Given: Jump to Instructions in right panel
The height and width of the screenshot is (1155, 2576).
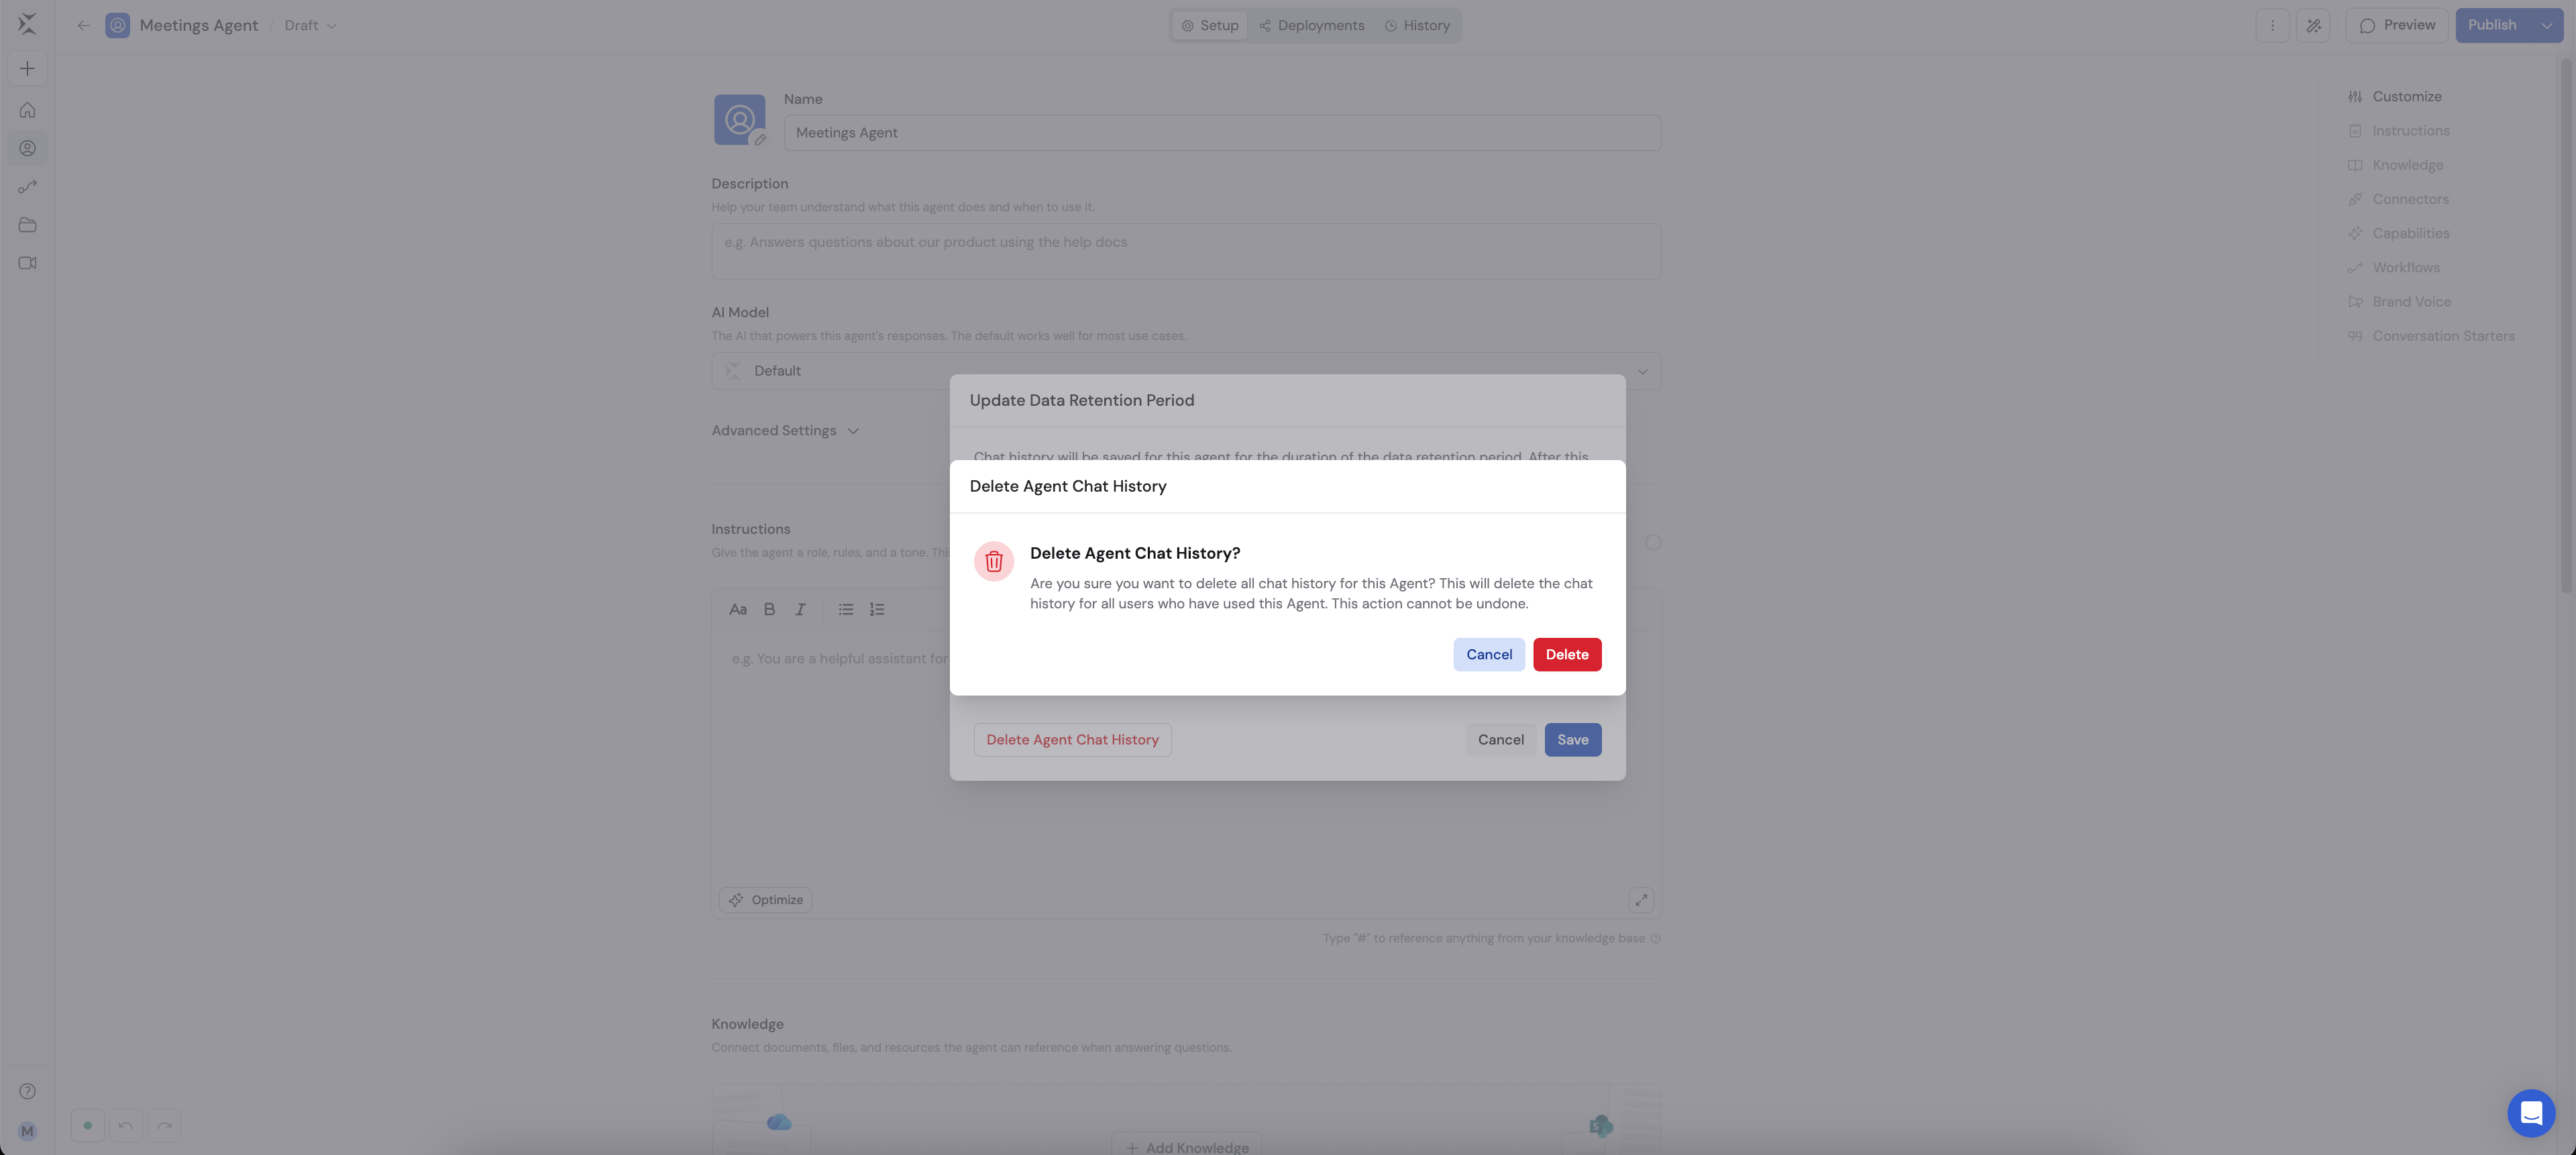Looking at the screenshot, I should [2398, 131].
